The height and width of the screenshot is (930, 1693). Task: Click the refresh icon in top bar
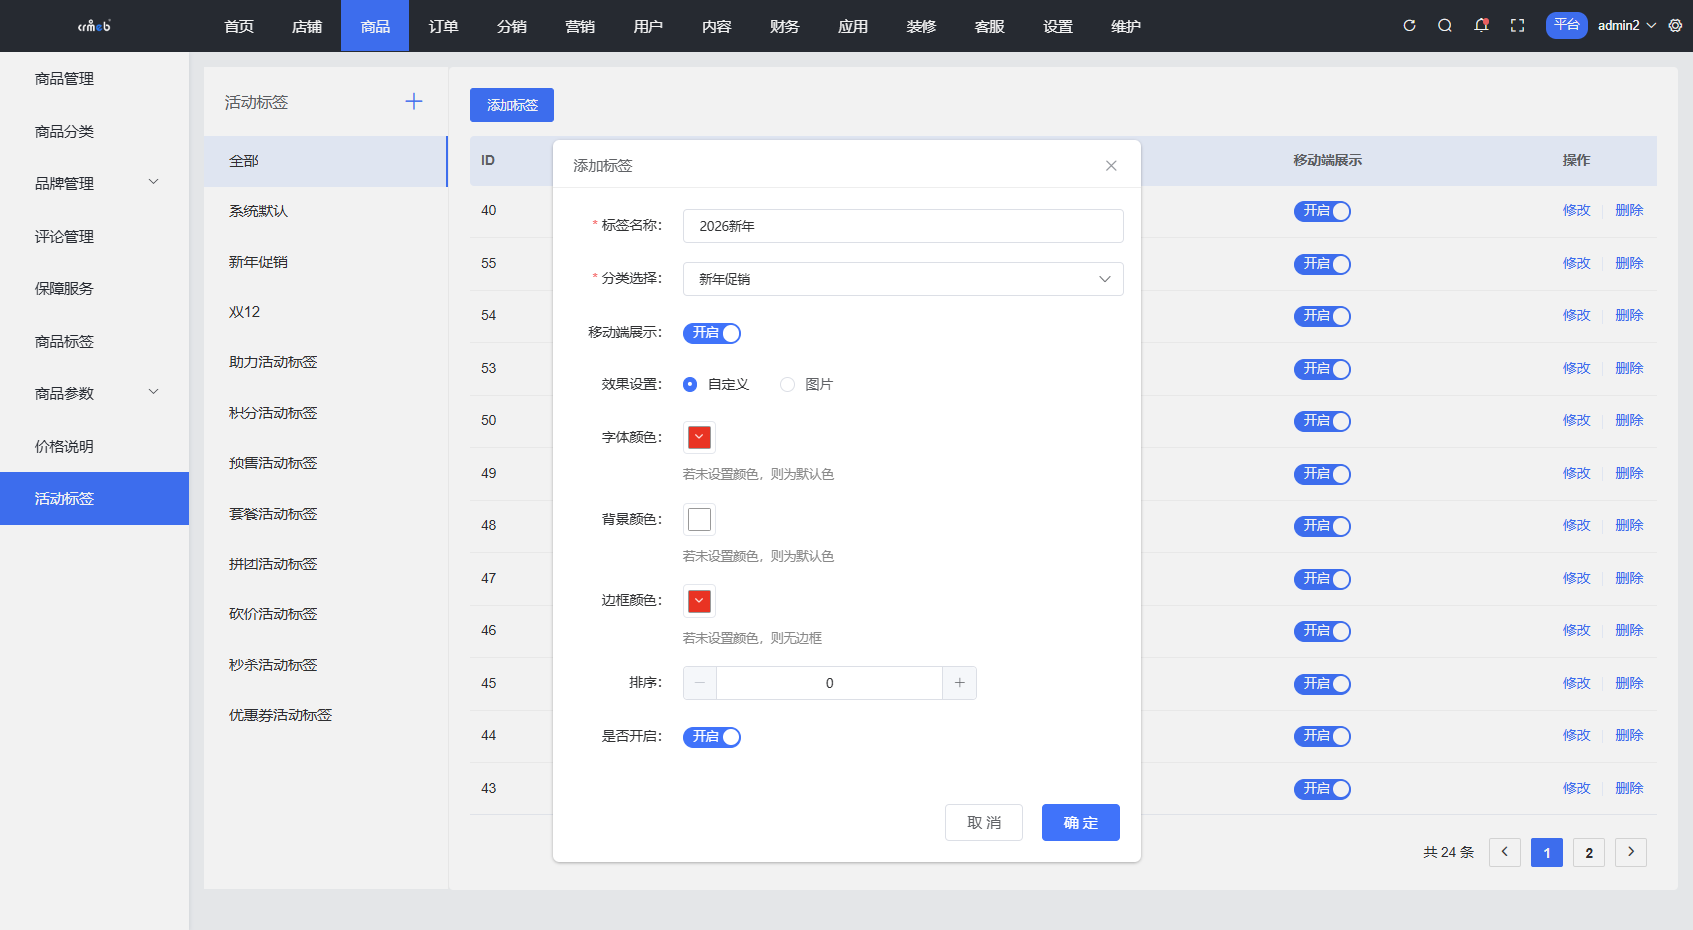(1409, 26)
